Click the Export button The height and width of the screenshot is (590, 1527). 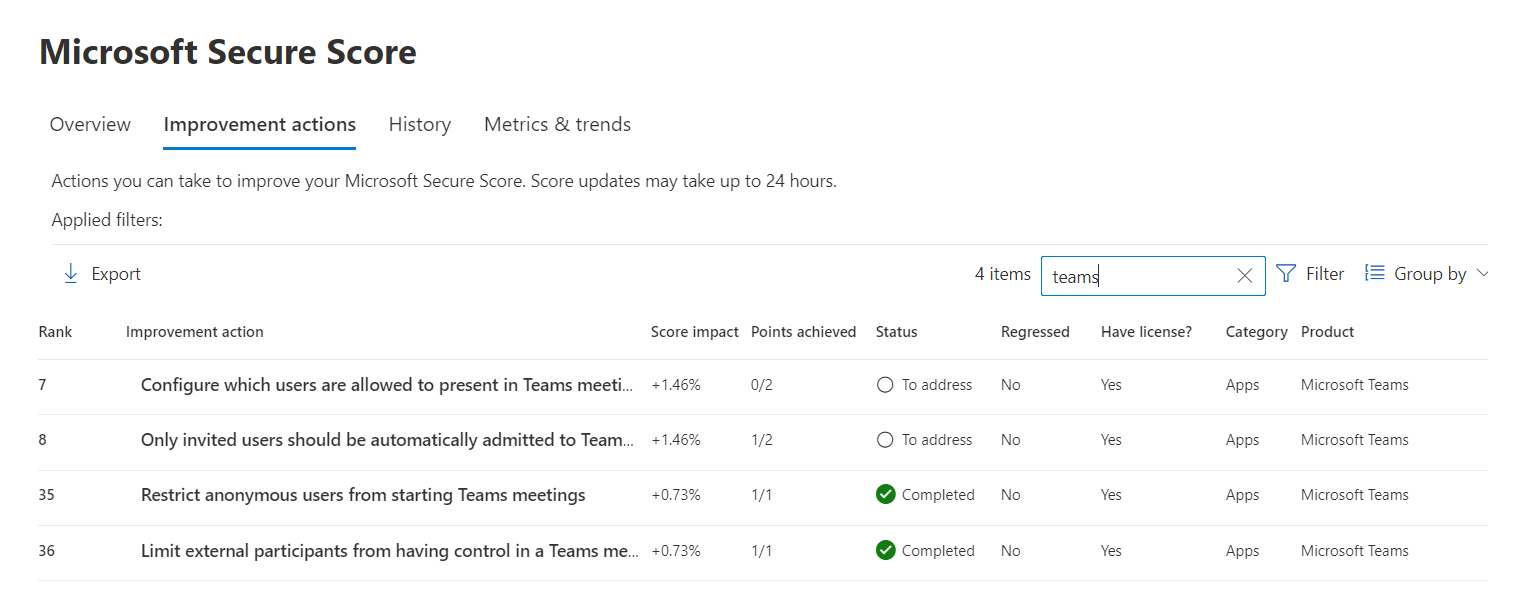100,273
